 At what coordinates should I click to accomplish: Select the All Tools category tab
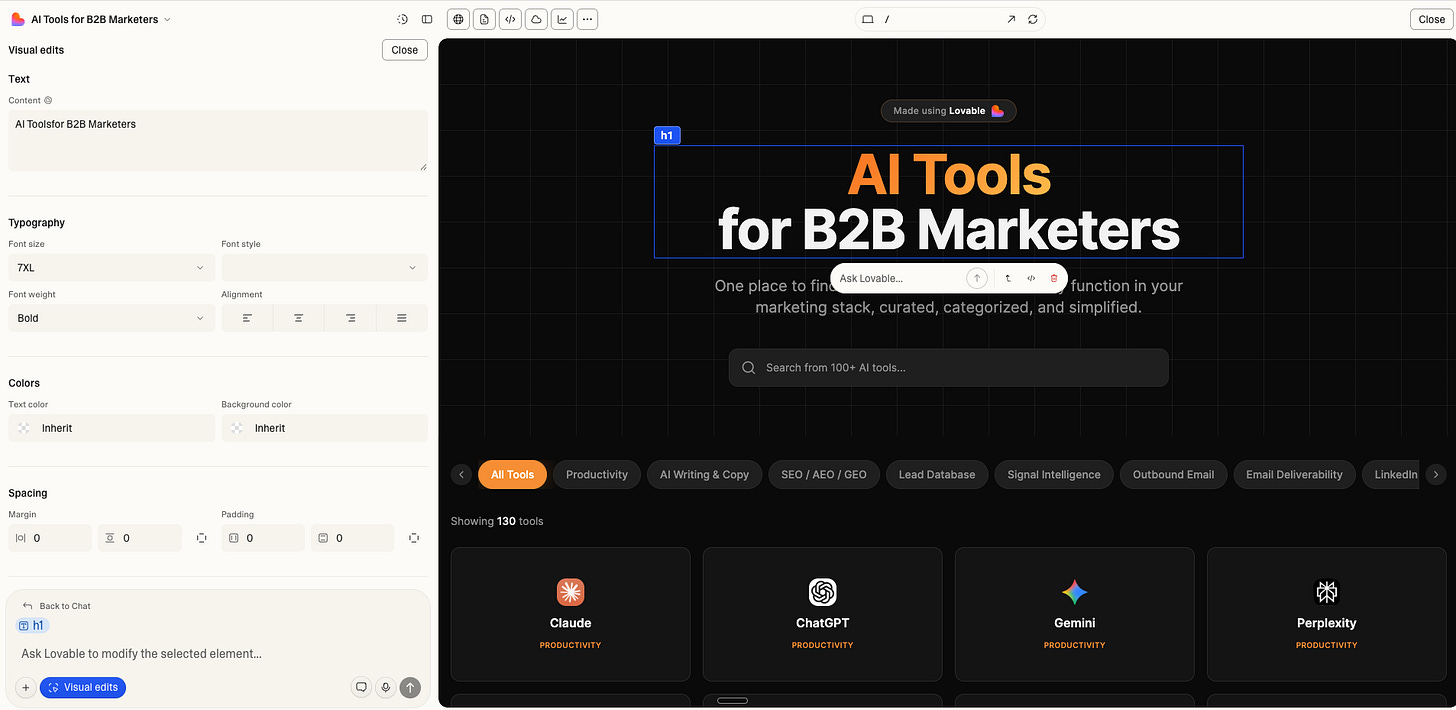coord(512,475)
